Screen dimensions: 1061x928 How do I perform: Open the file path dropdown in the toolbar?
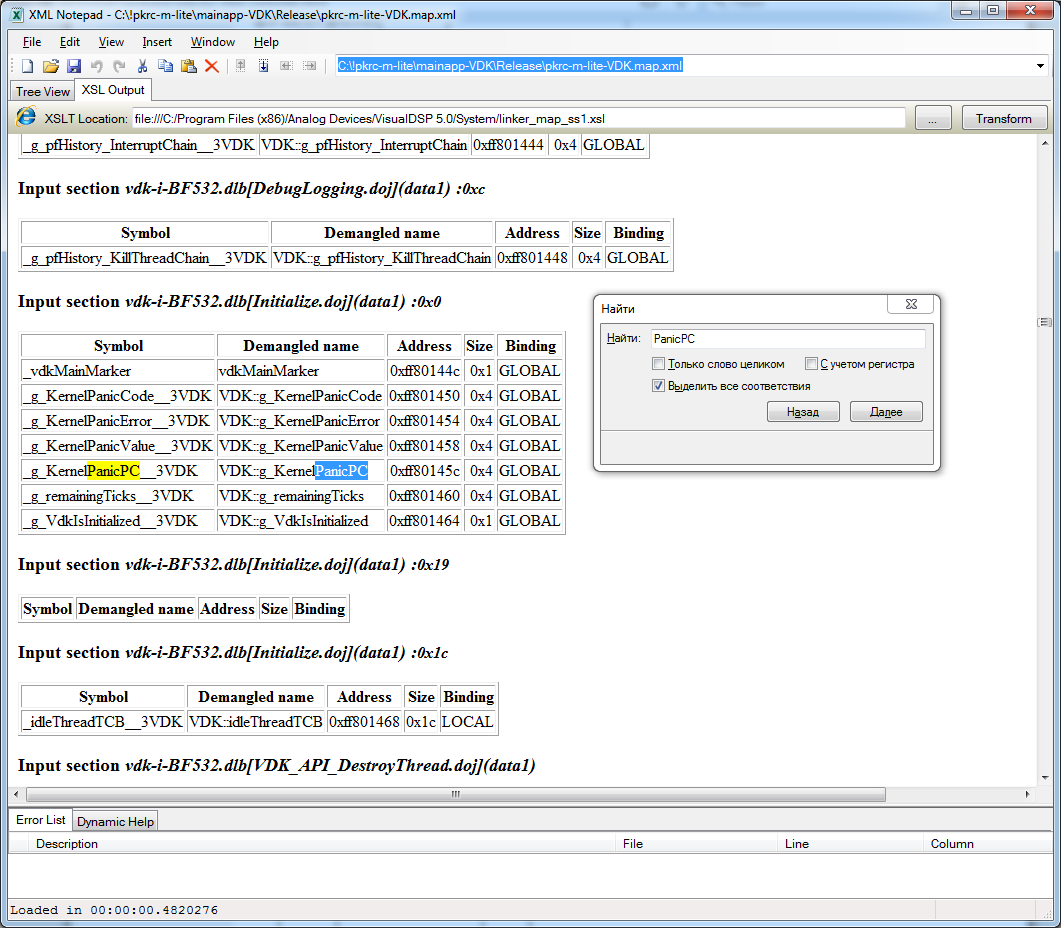[1041, 66]
